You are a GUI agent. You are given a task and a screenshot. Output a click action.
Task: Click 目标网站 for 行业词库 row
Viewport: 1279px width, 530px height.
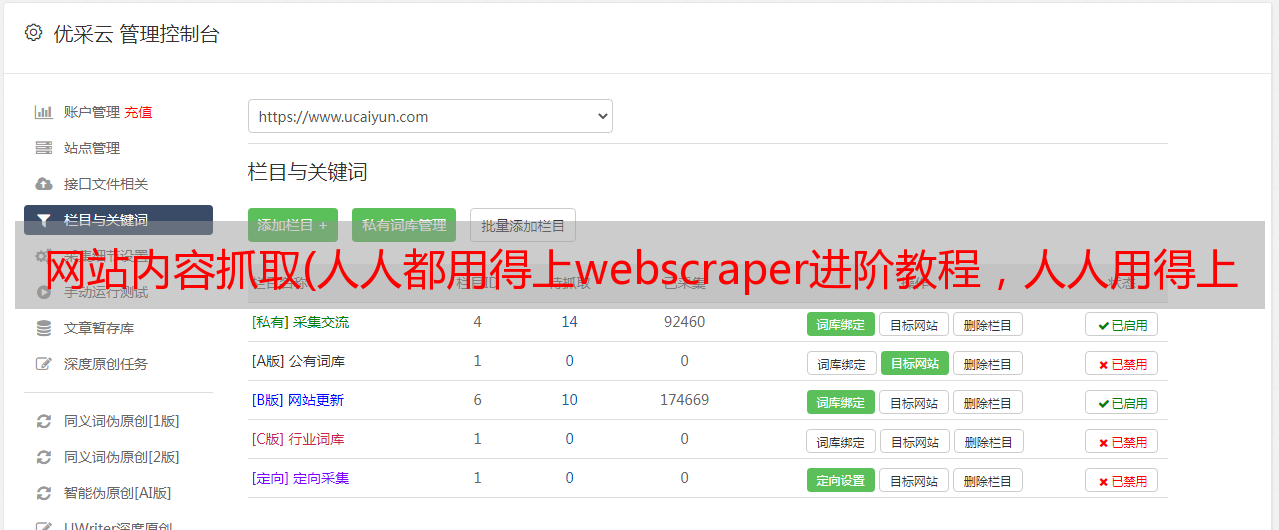tap(916, 441)
